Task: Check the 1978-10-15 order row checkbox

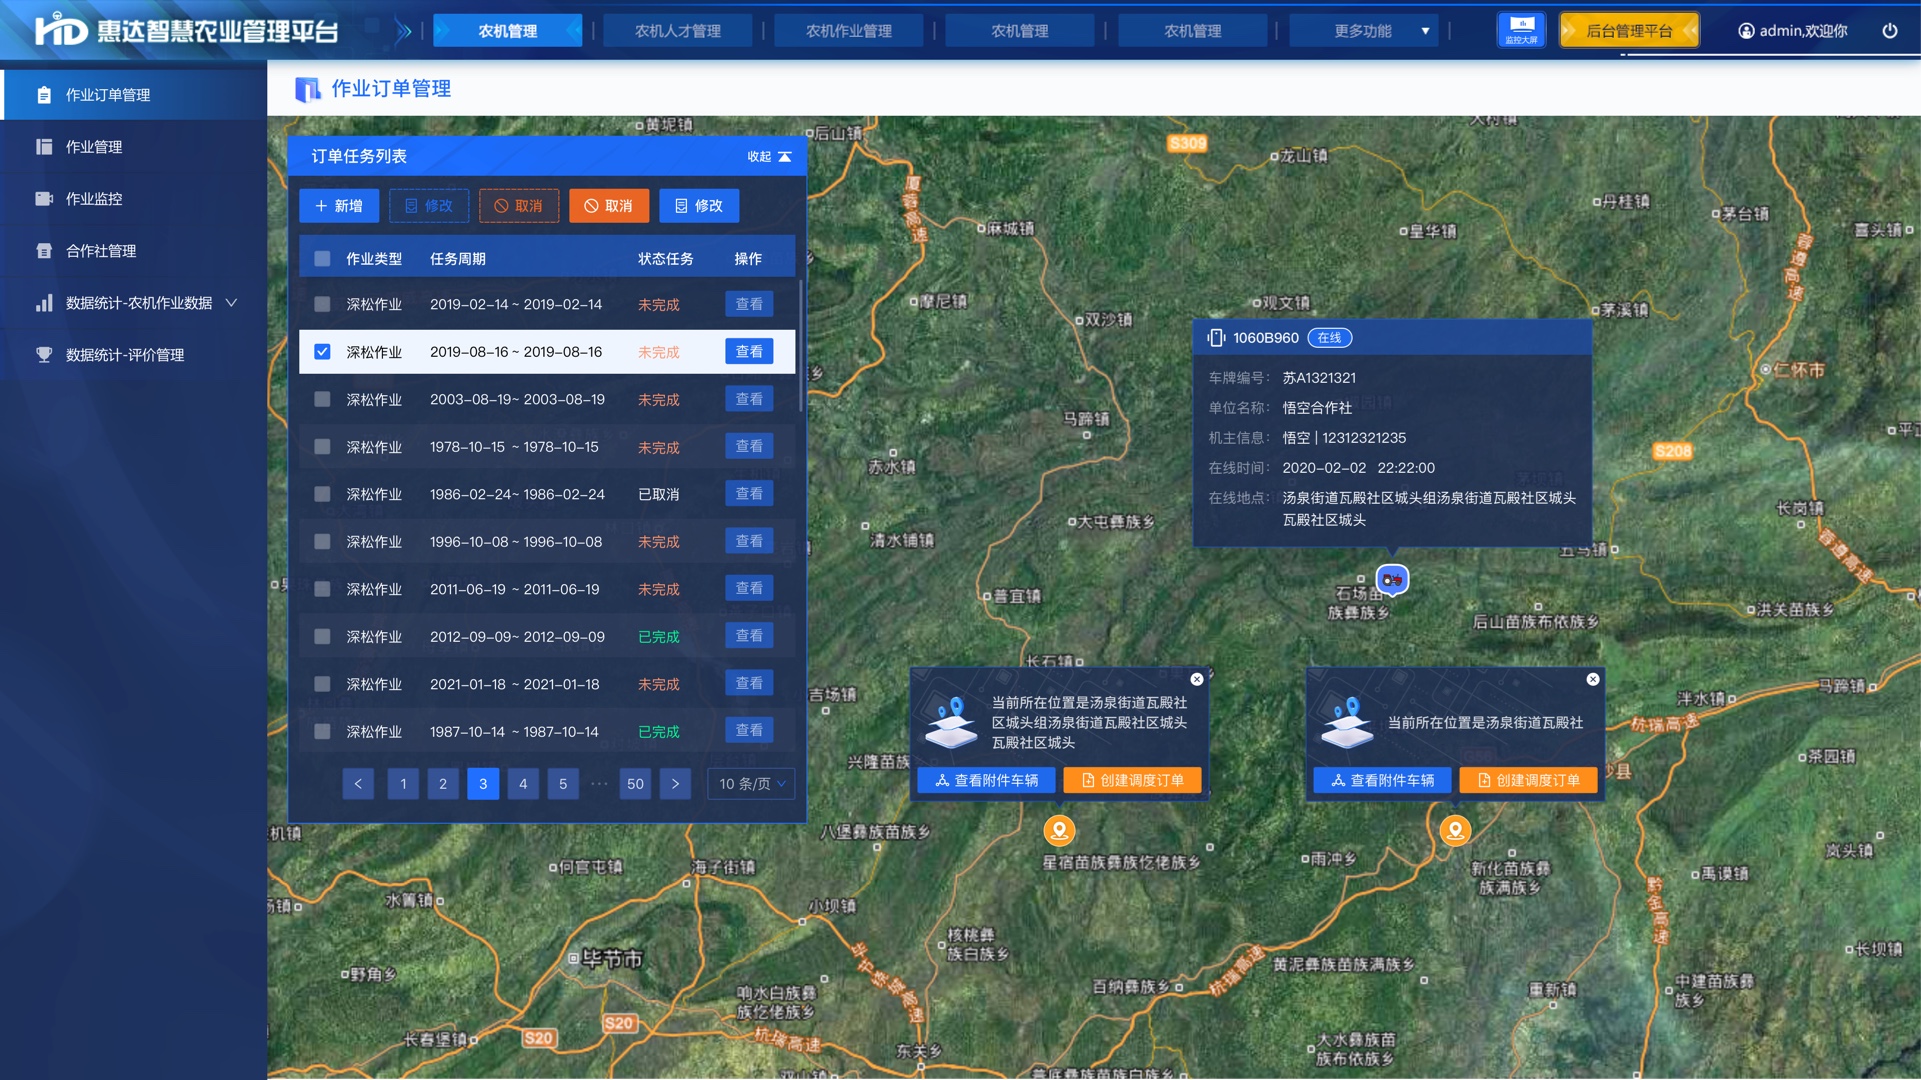Action: point(322,447)
